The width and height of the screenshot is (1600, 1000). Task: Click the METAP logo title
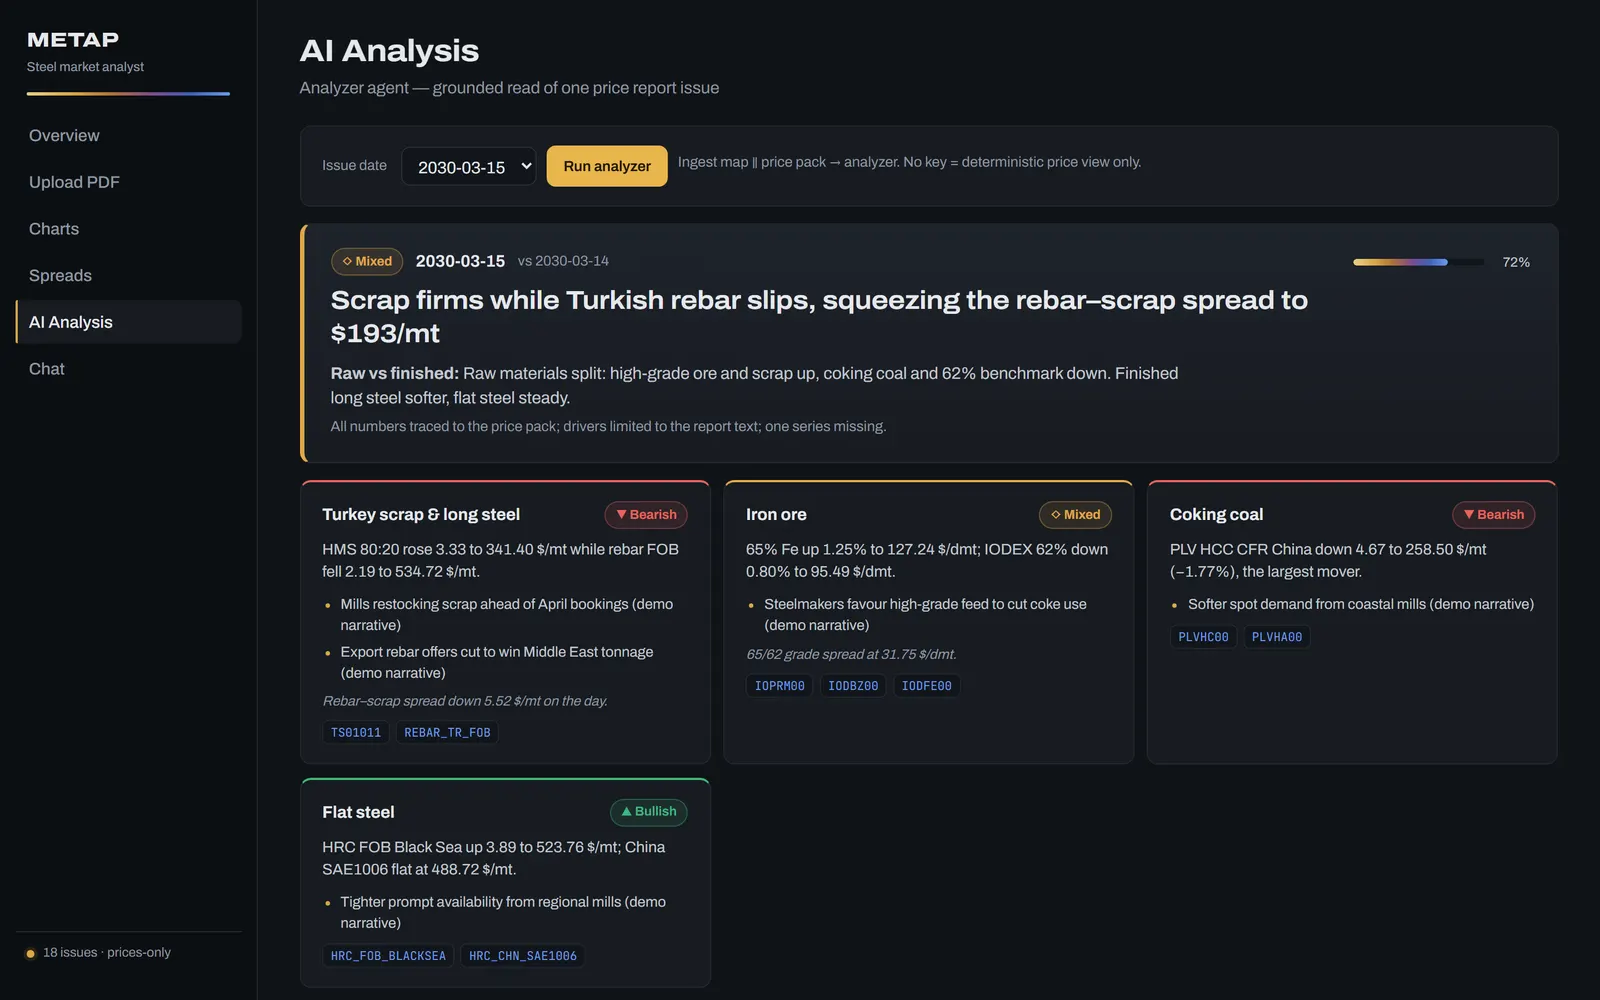click(73, 40)
